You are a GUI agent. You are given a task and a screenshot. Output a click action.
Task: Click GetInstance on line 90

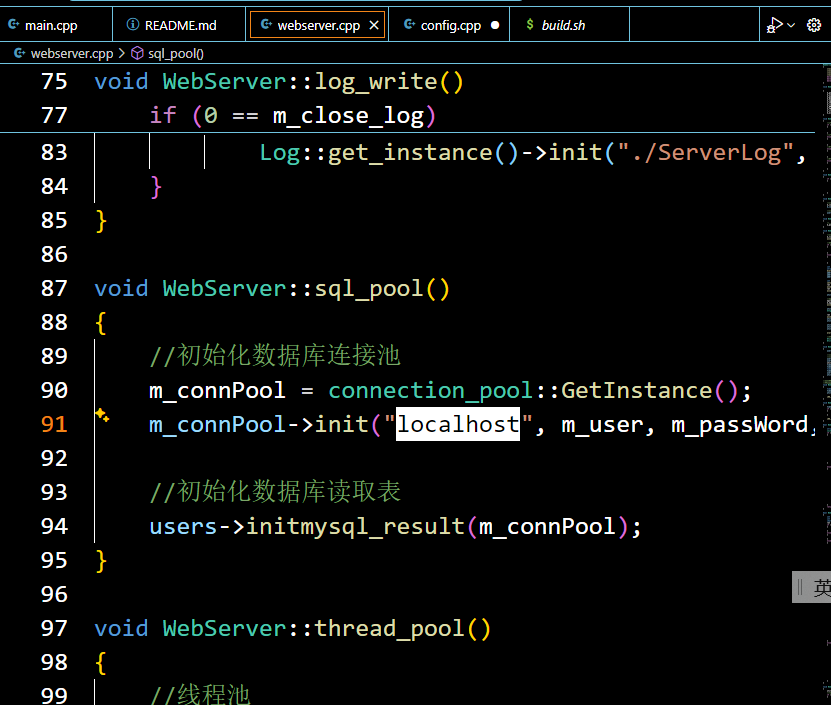pyautogui.click(x=636, y=391)
